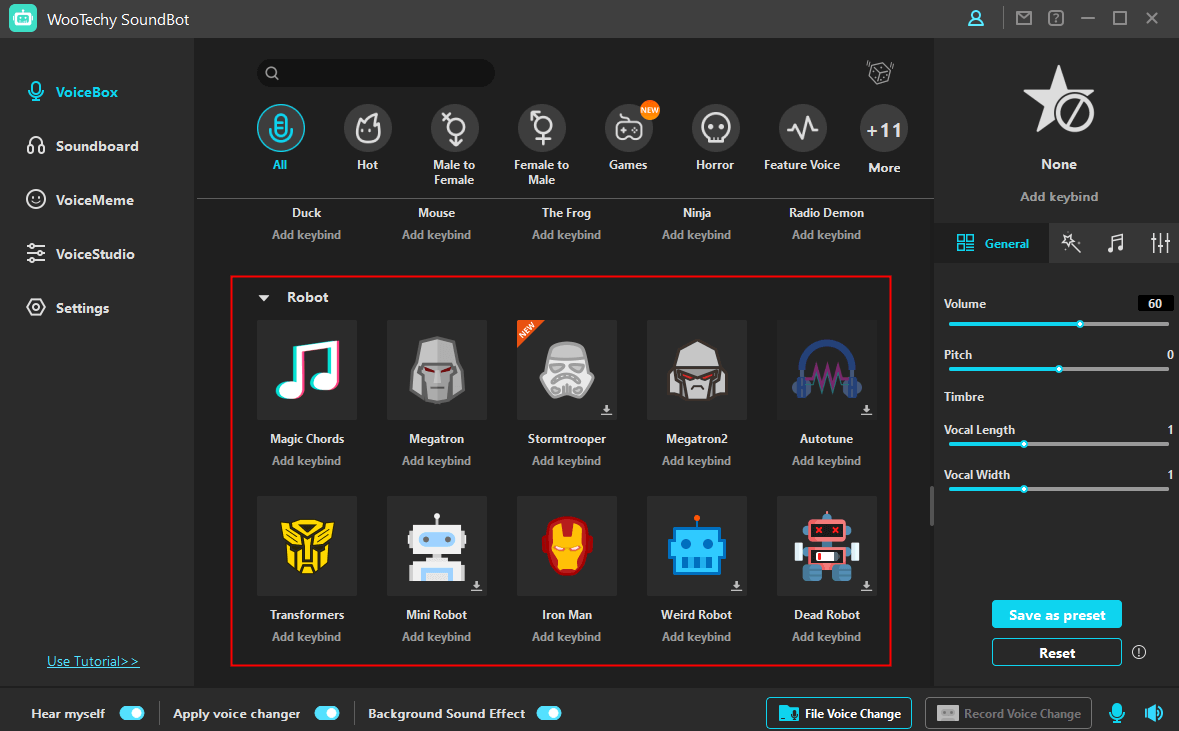The image size is (1179, 731).
Task: Download the Dead Robot voice
Action: 866,586
